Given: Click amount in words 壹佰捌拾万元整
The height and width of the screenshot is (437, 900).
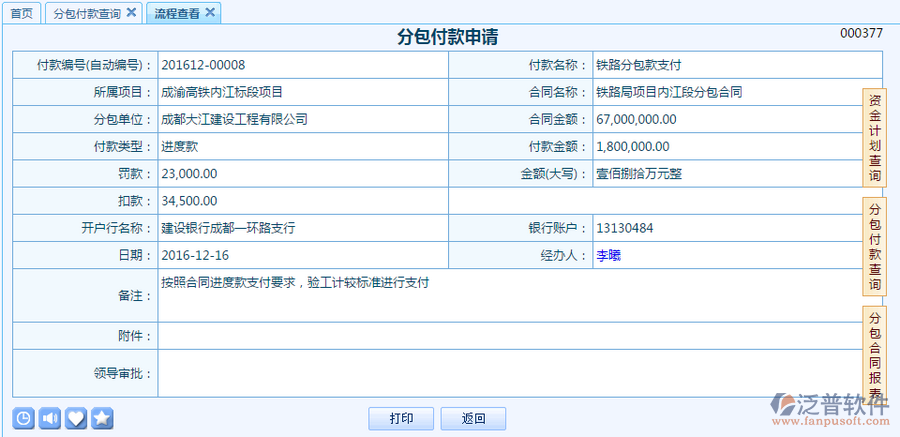Looking at the screenshot, I should 639,174.
